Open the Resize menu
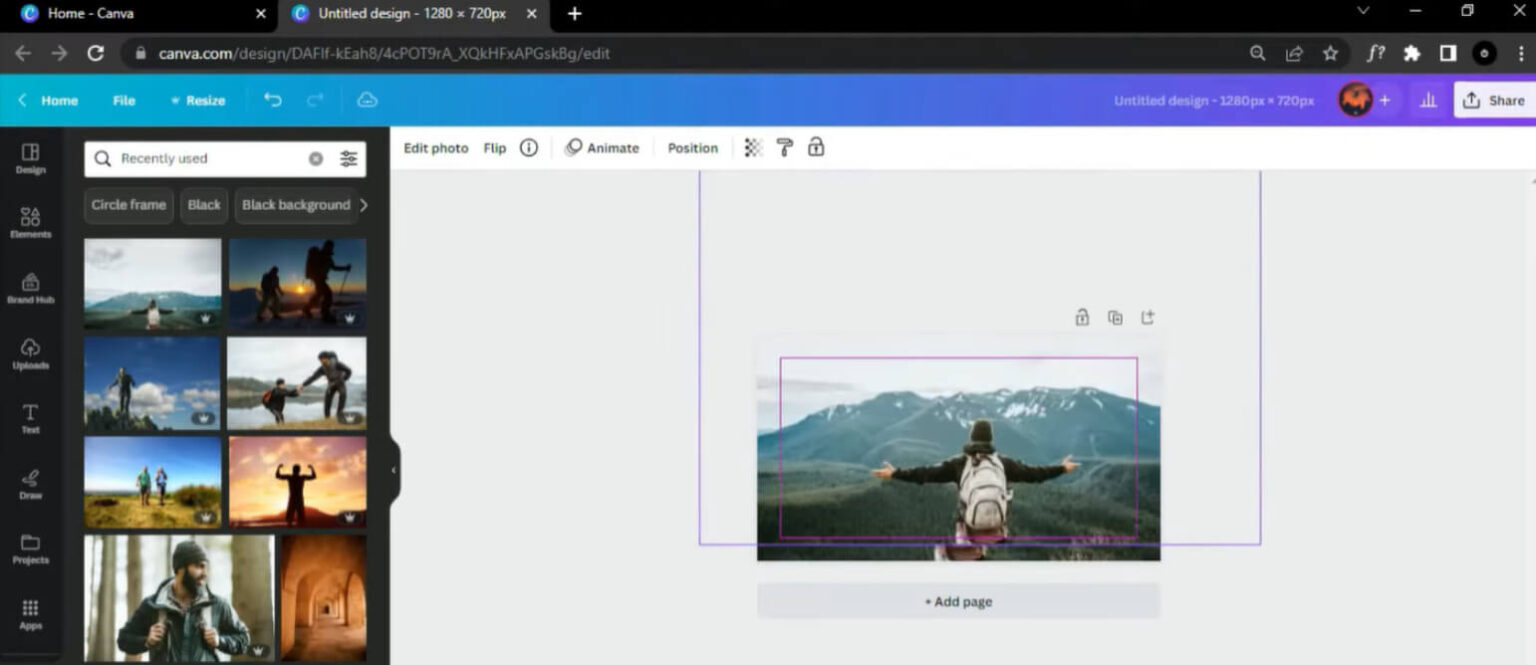Image resolution: width=1536 pixels, height=665 pixels. tap(198, 100)
